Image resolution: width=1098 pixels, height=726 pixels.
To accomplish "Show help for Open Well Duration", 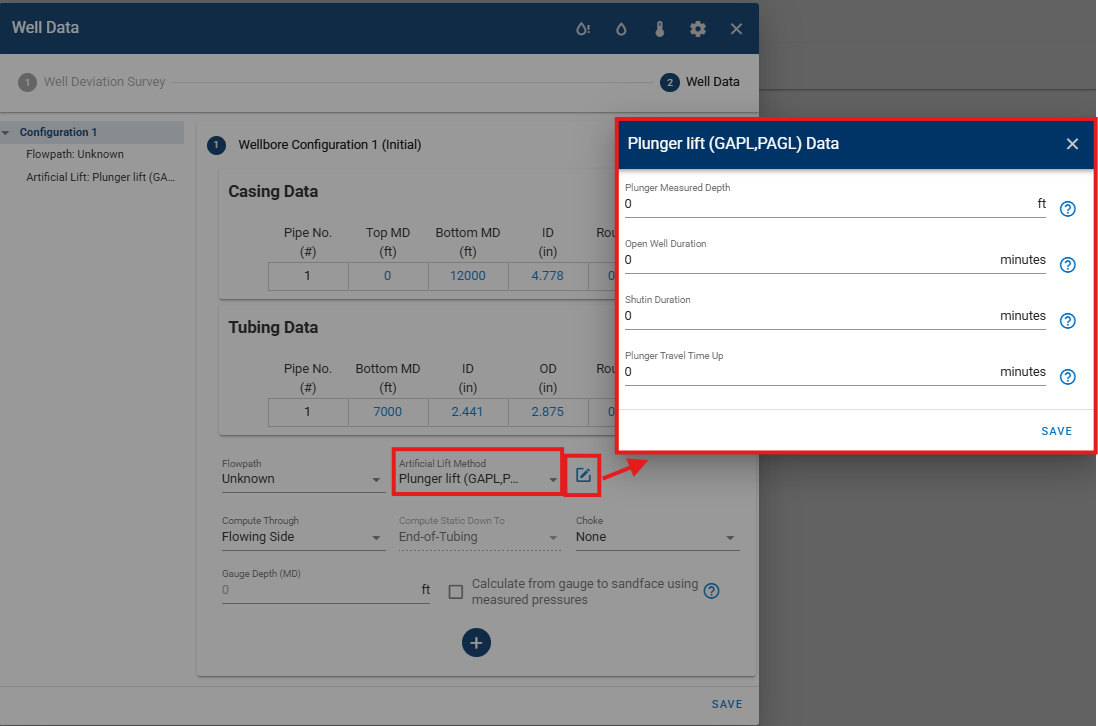I will click(1067, 265).
